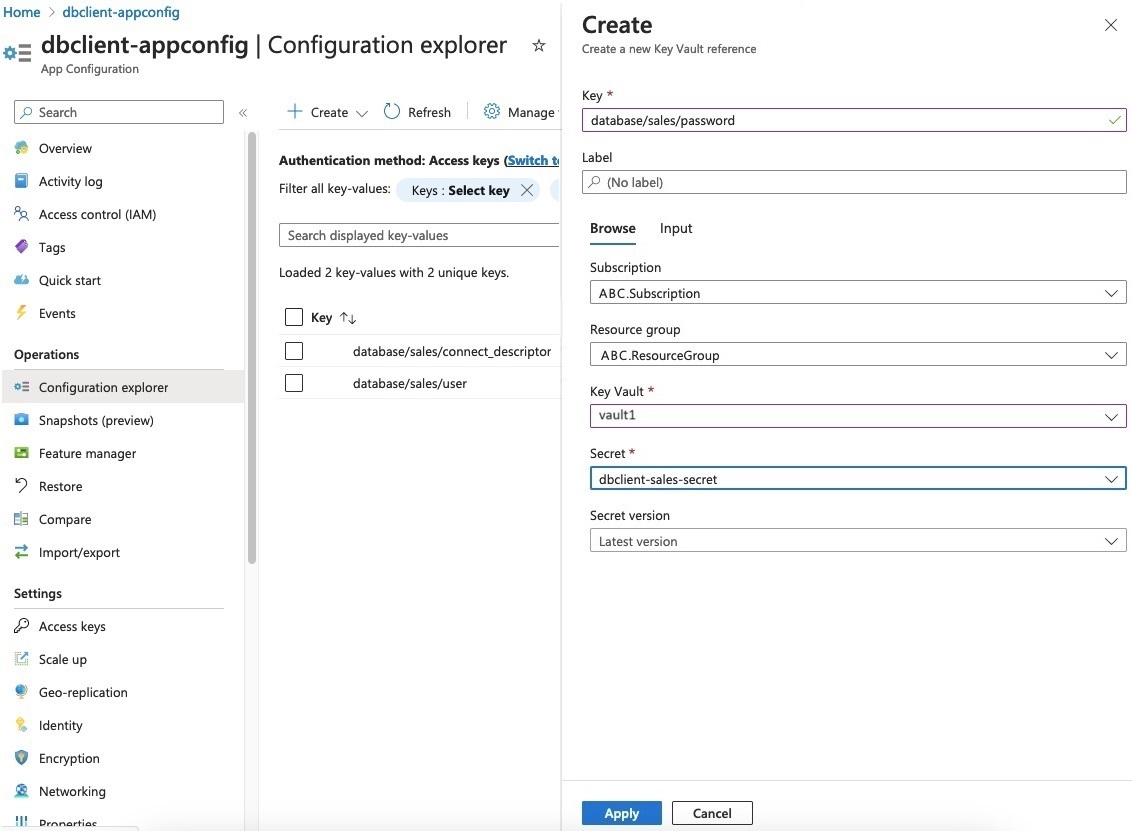Click the Networking icon in sidebar
The height and width of the screenshot is (831, 1132).
tap(22, 791)
